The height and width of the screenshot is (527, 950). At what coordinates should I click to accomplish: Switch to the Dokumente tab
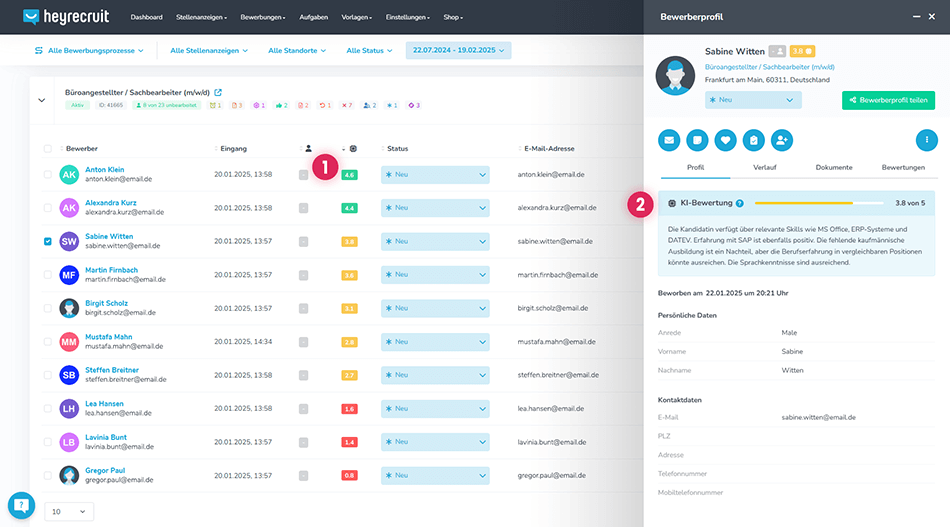point(833,167)
